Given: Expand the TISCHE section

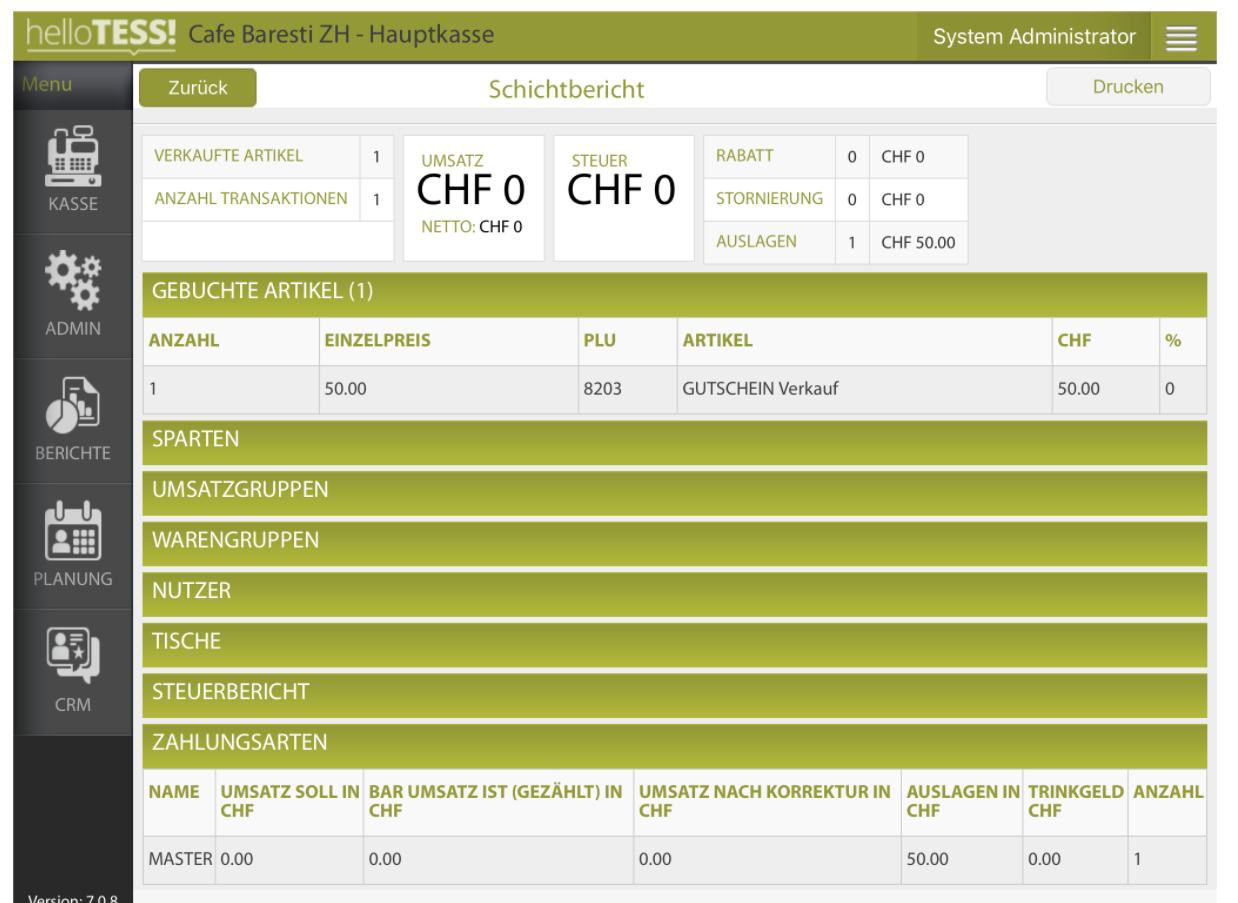Looking at the screenshot, I should pos(674,644).
